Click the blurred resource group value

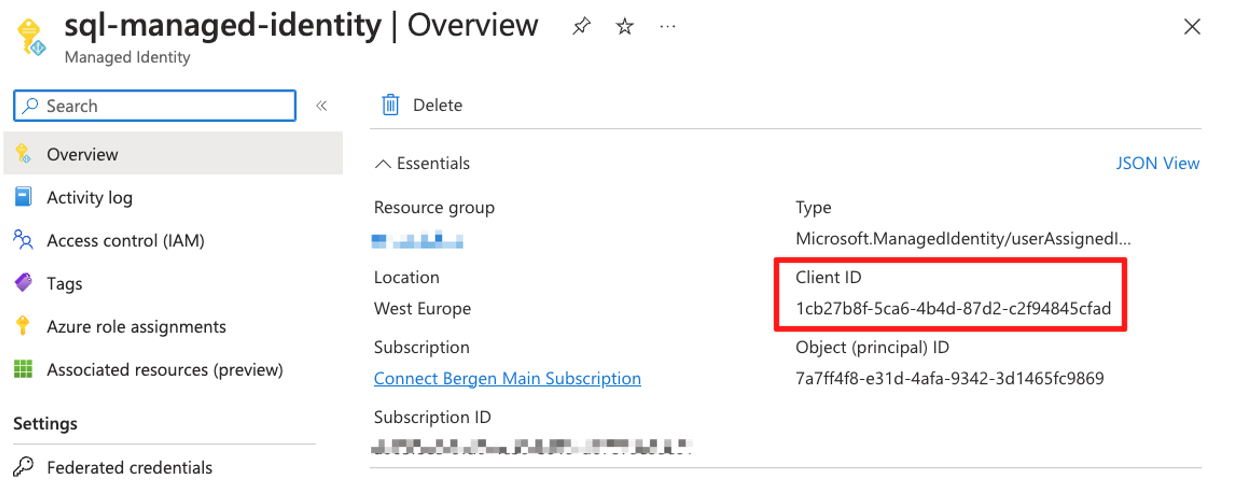417,240
